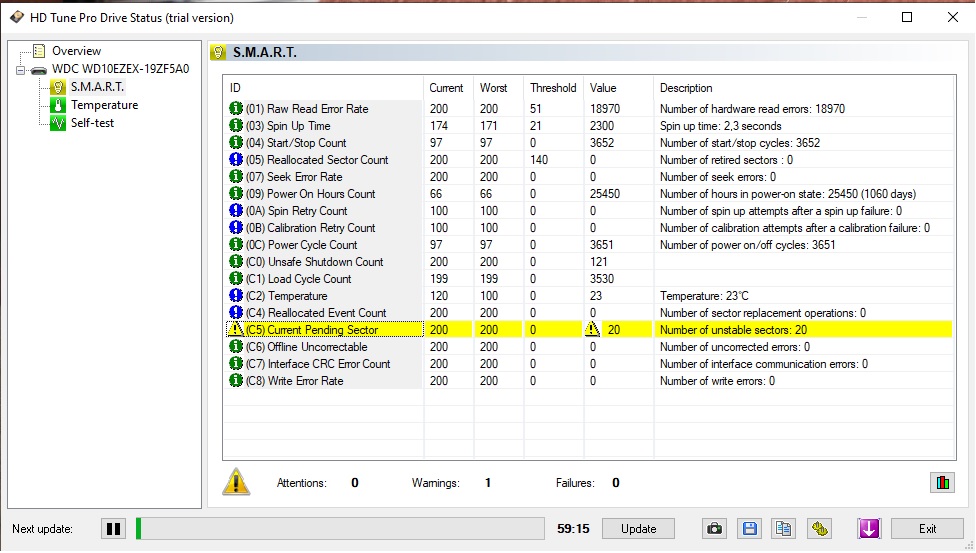Click the value 18970 cell
976x553 pixels.
point(604,109)
